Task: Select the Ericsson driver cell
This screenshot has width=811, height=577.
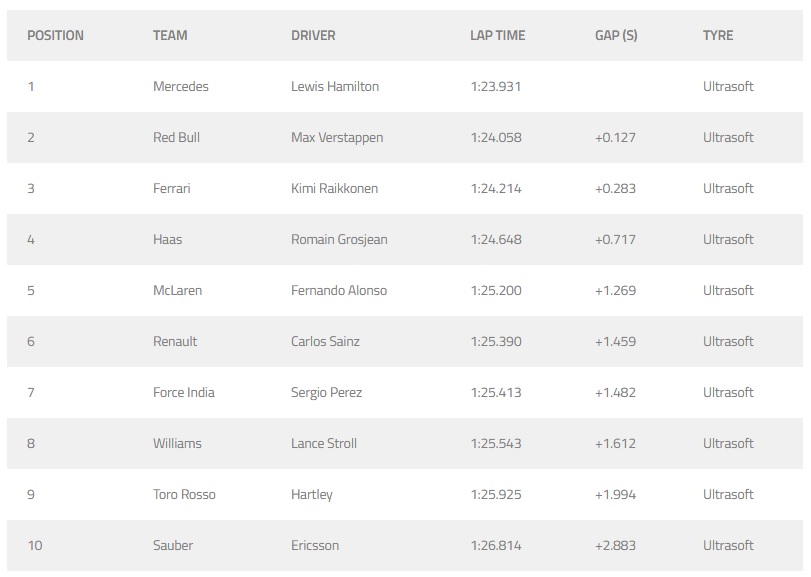Action: tap(315, 545)
